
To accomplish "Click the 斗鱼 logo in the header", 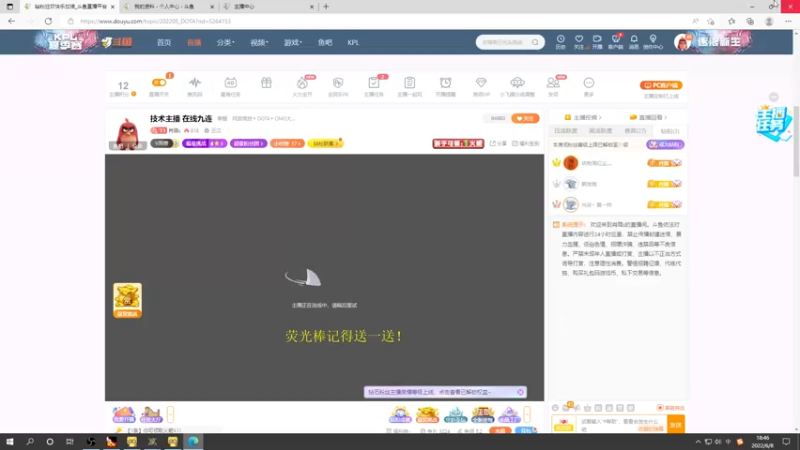I will click(117, 42).
